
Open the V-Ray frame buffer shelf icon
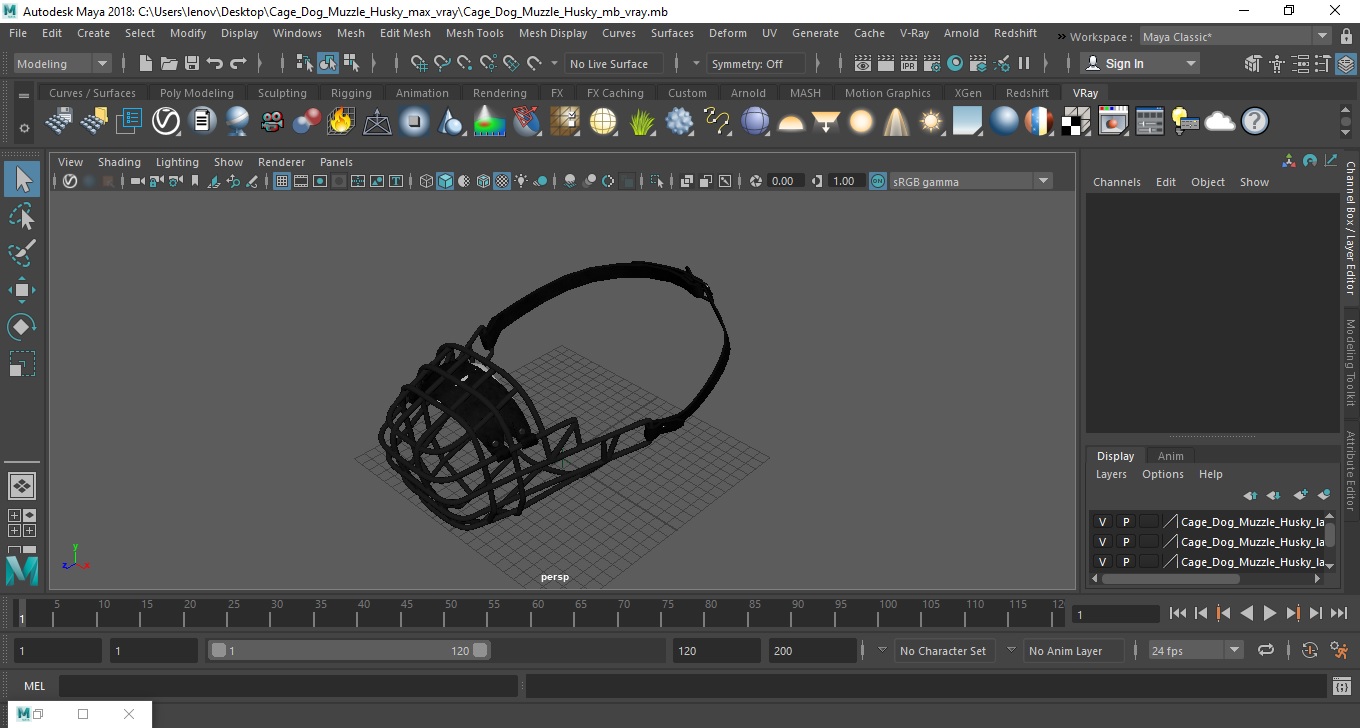pyautogui.click(x=1113, y=122)
